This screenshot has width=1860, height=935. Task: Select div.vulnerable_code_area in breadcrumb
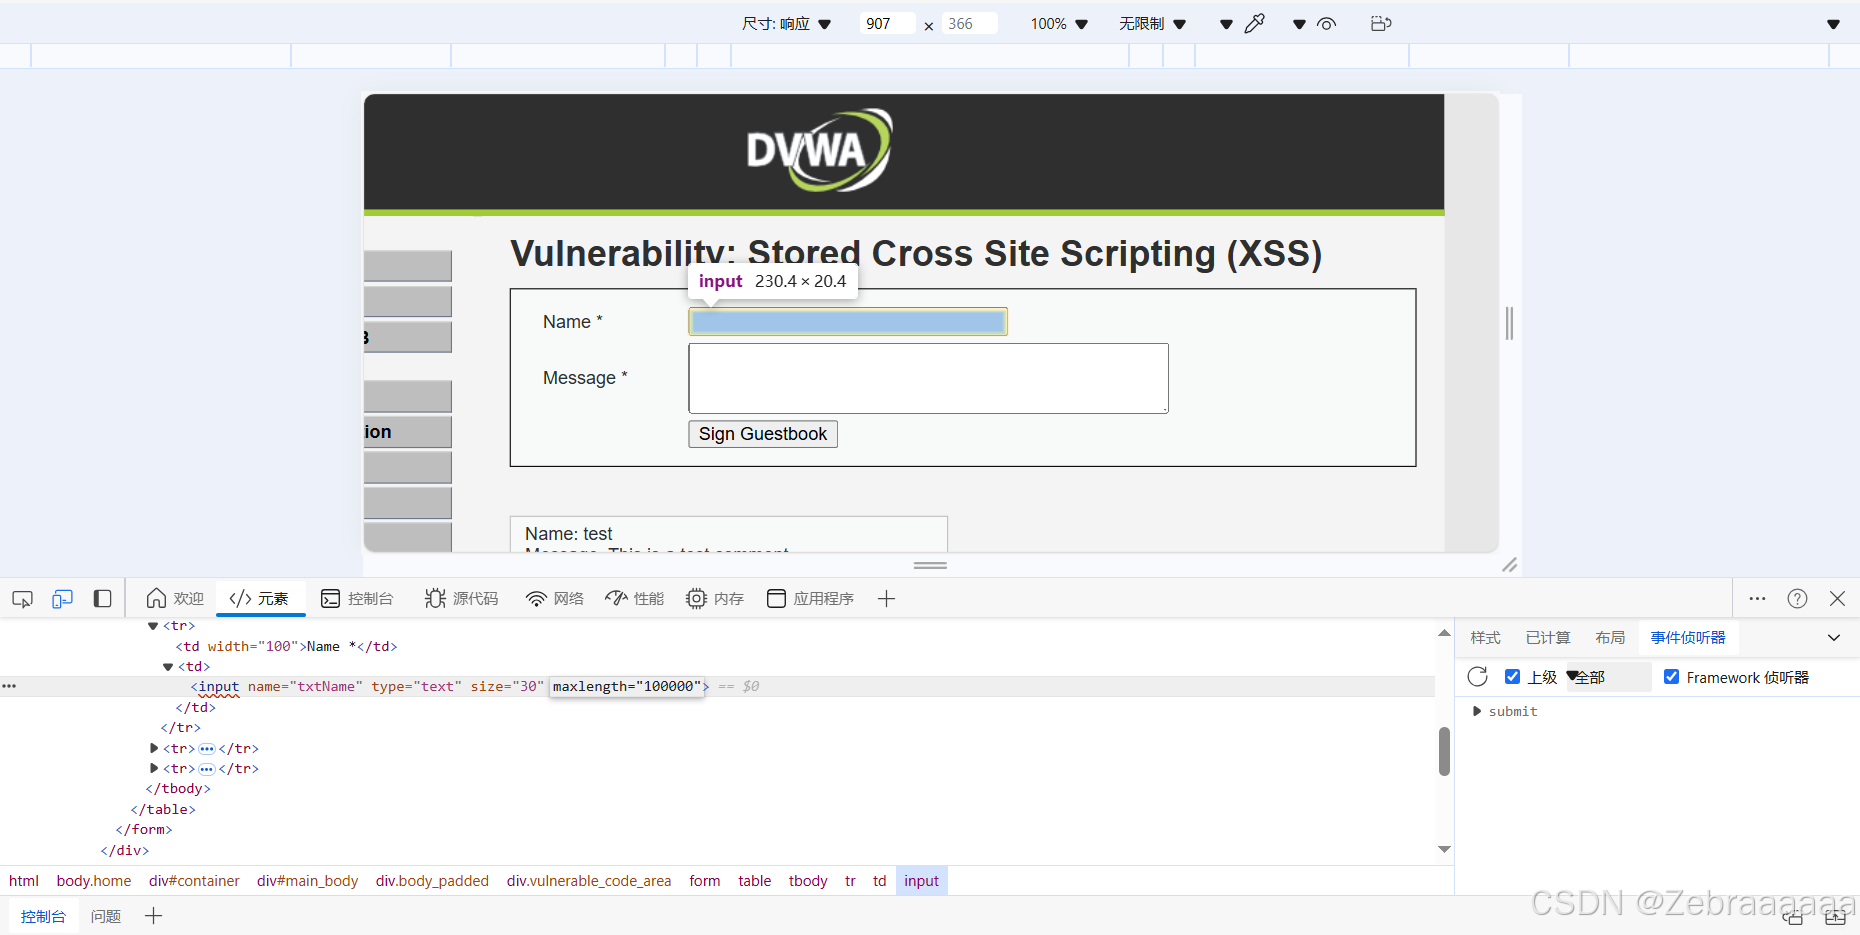point(589,881)
